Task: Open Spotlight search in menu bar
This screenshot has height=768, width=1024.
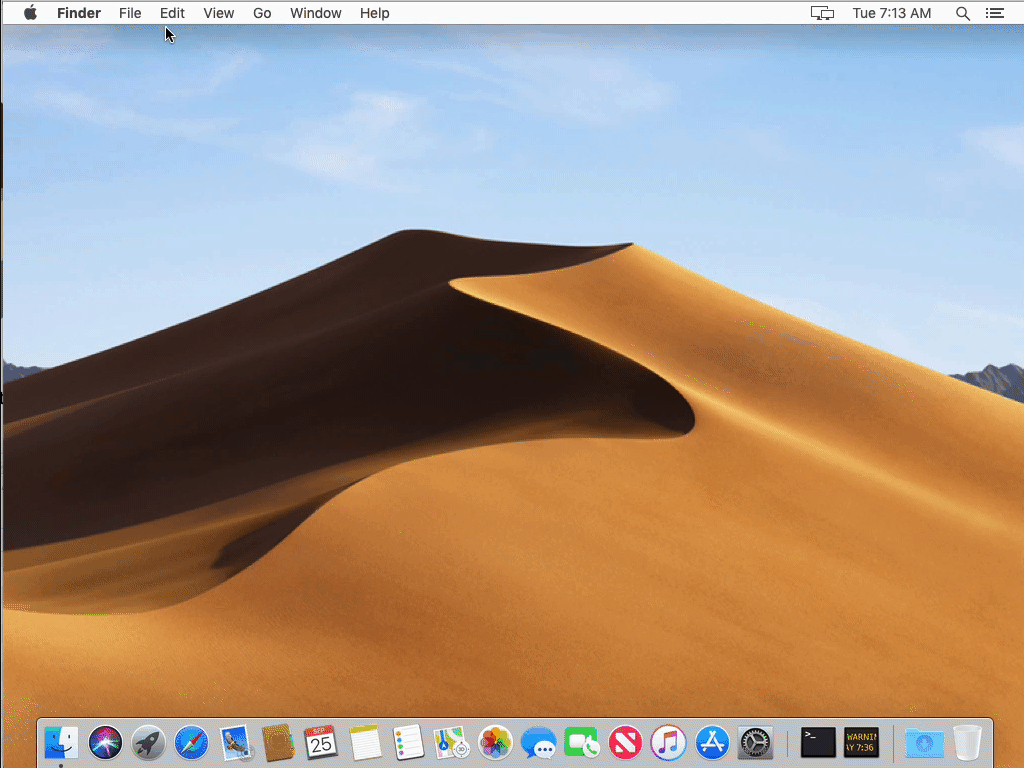Action: [x=962, y=13]
